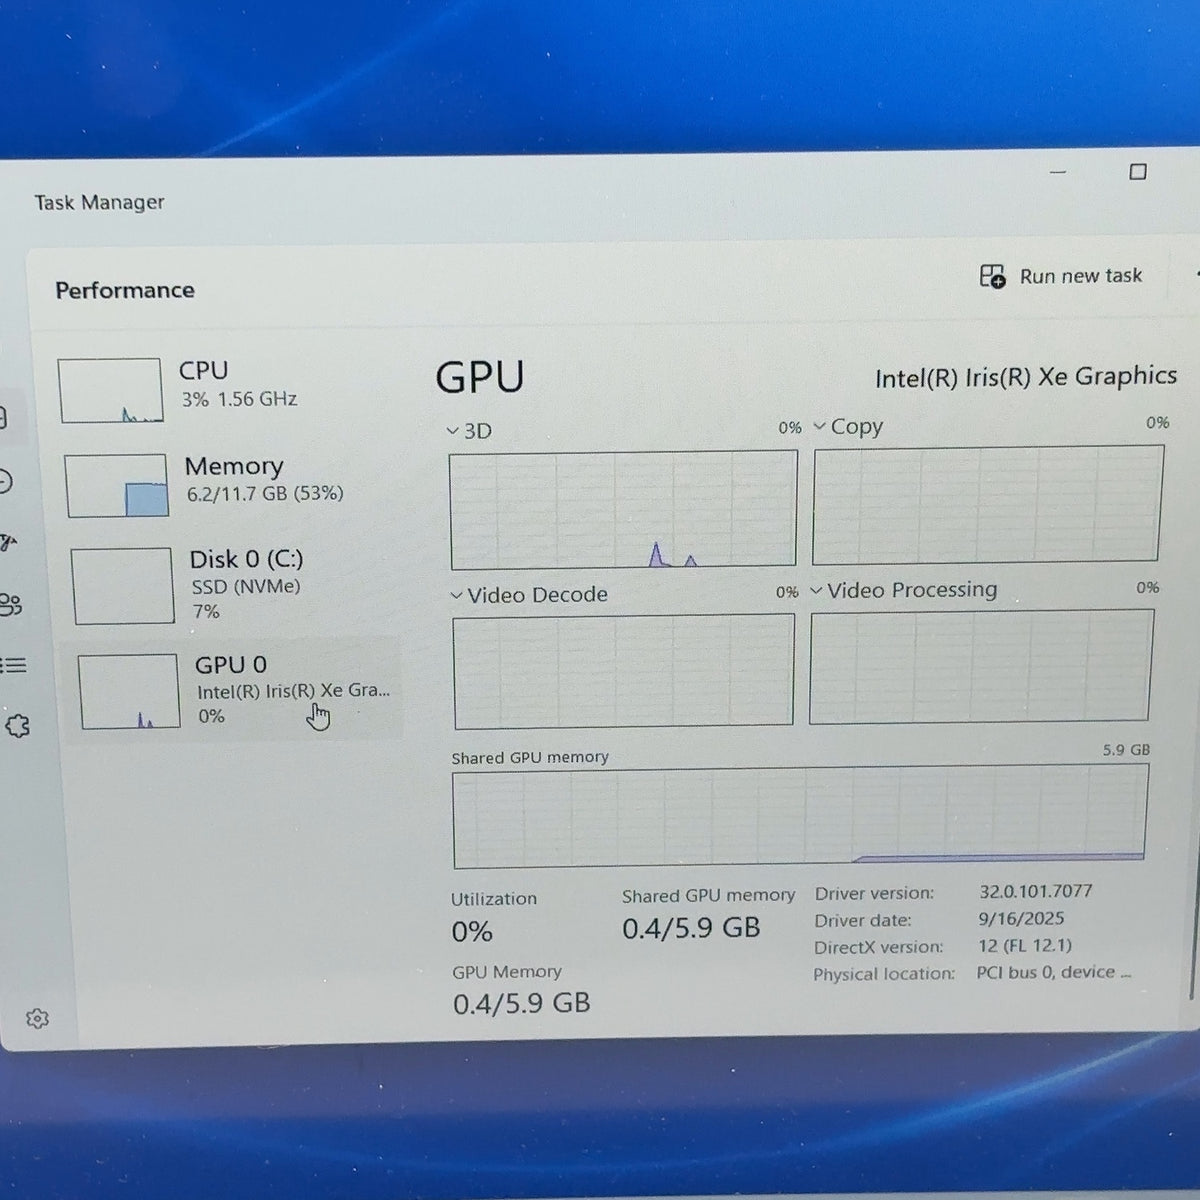The image size is (1200, 1200).
Task: Open the Services puzzle-piece icon
Action: point(17,727)
